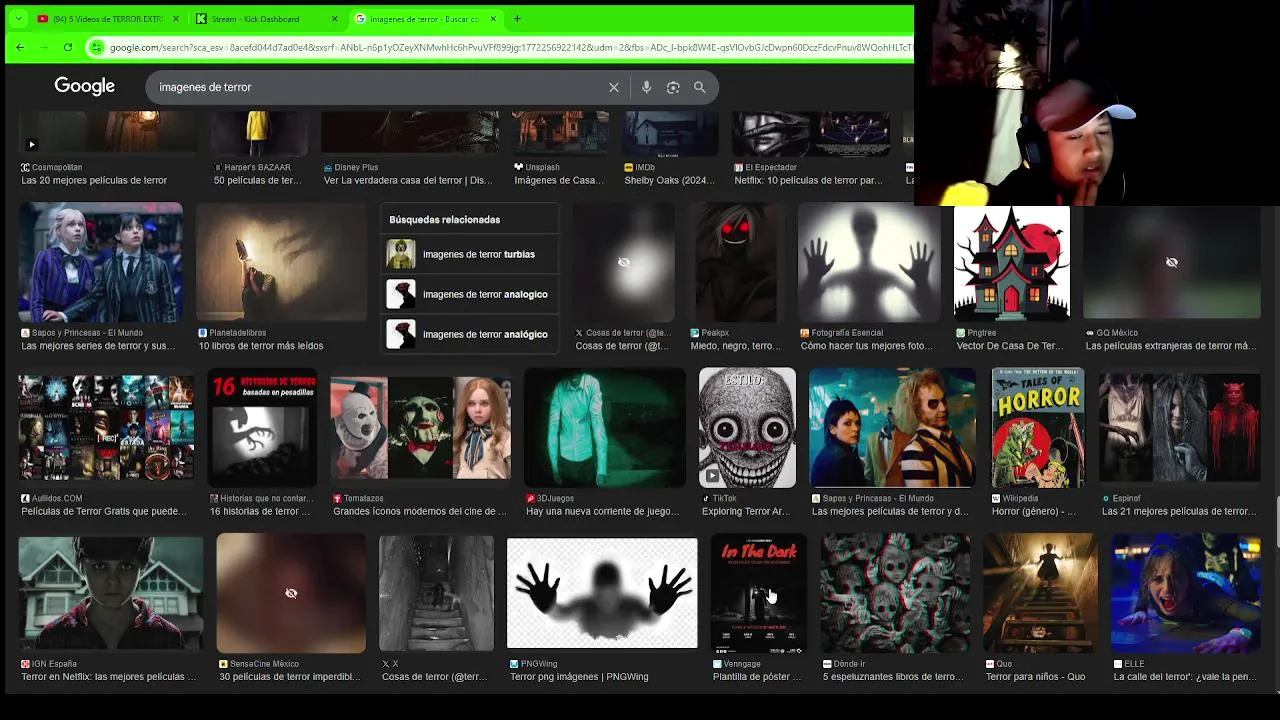The width and height of the screenshot is (1280, 720).
Task: Close the Kick Dashboard tab
Action: (335, 19)
